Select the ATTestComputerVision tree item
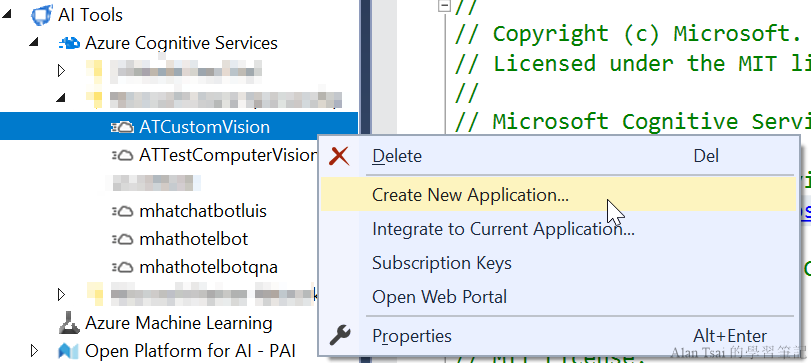811x363 pixels. coord(228,155)
